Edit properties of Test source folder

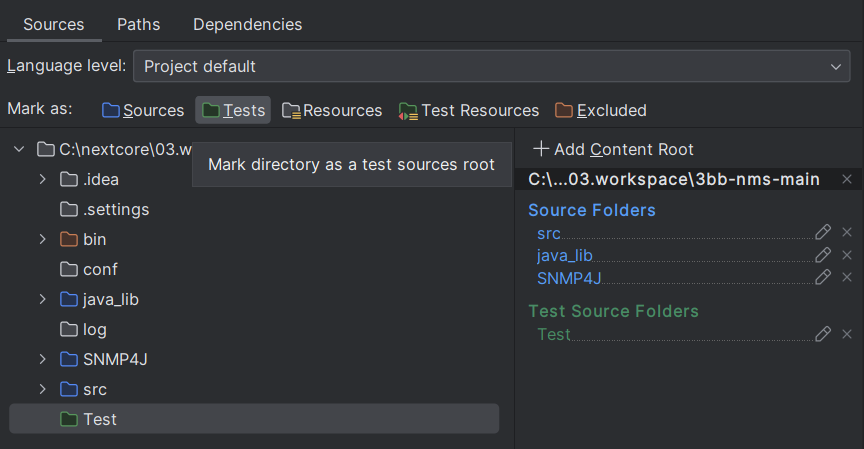[823, 334]
